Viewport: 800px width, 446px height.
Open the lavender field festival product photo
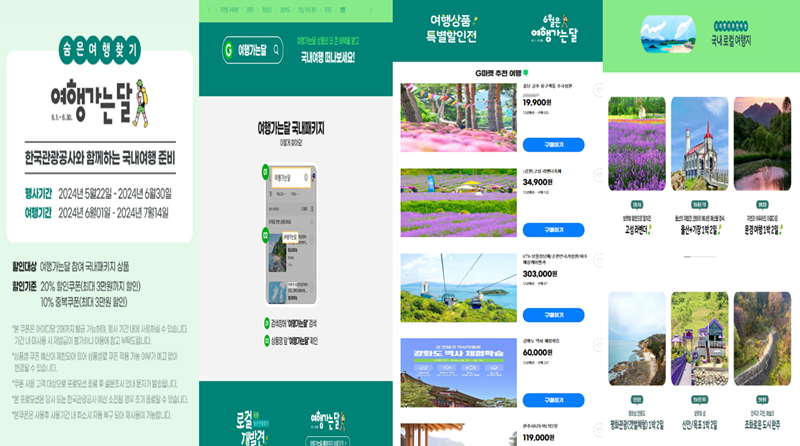[x=459, y=203]
